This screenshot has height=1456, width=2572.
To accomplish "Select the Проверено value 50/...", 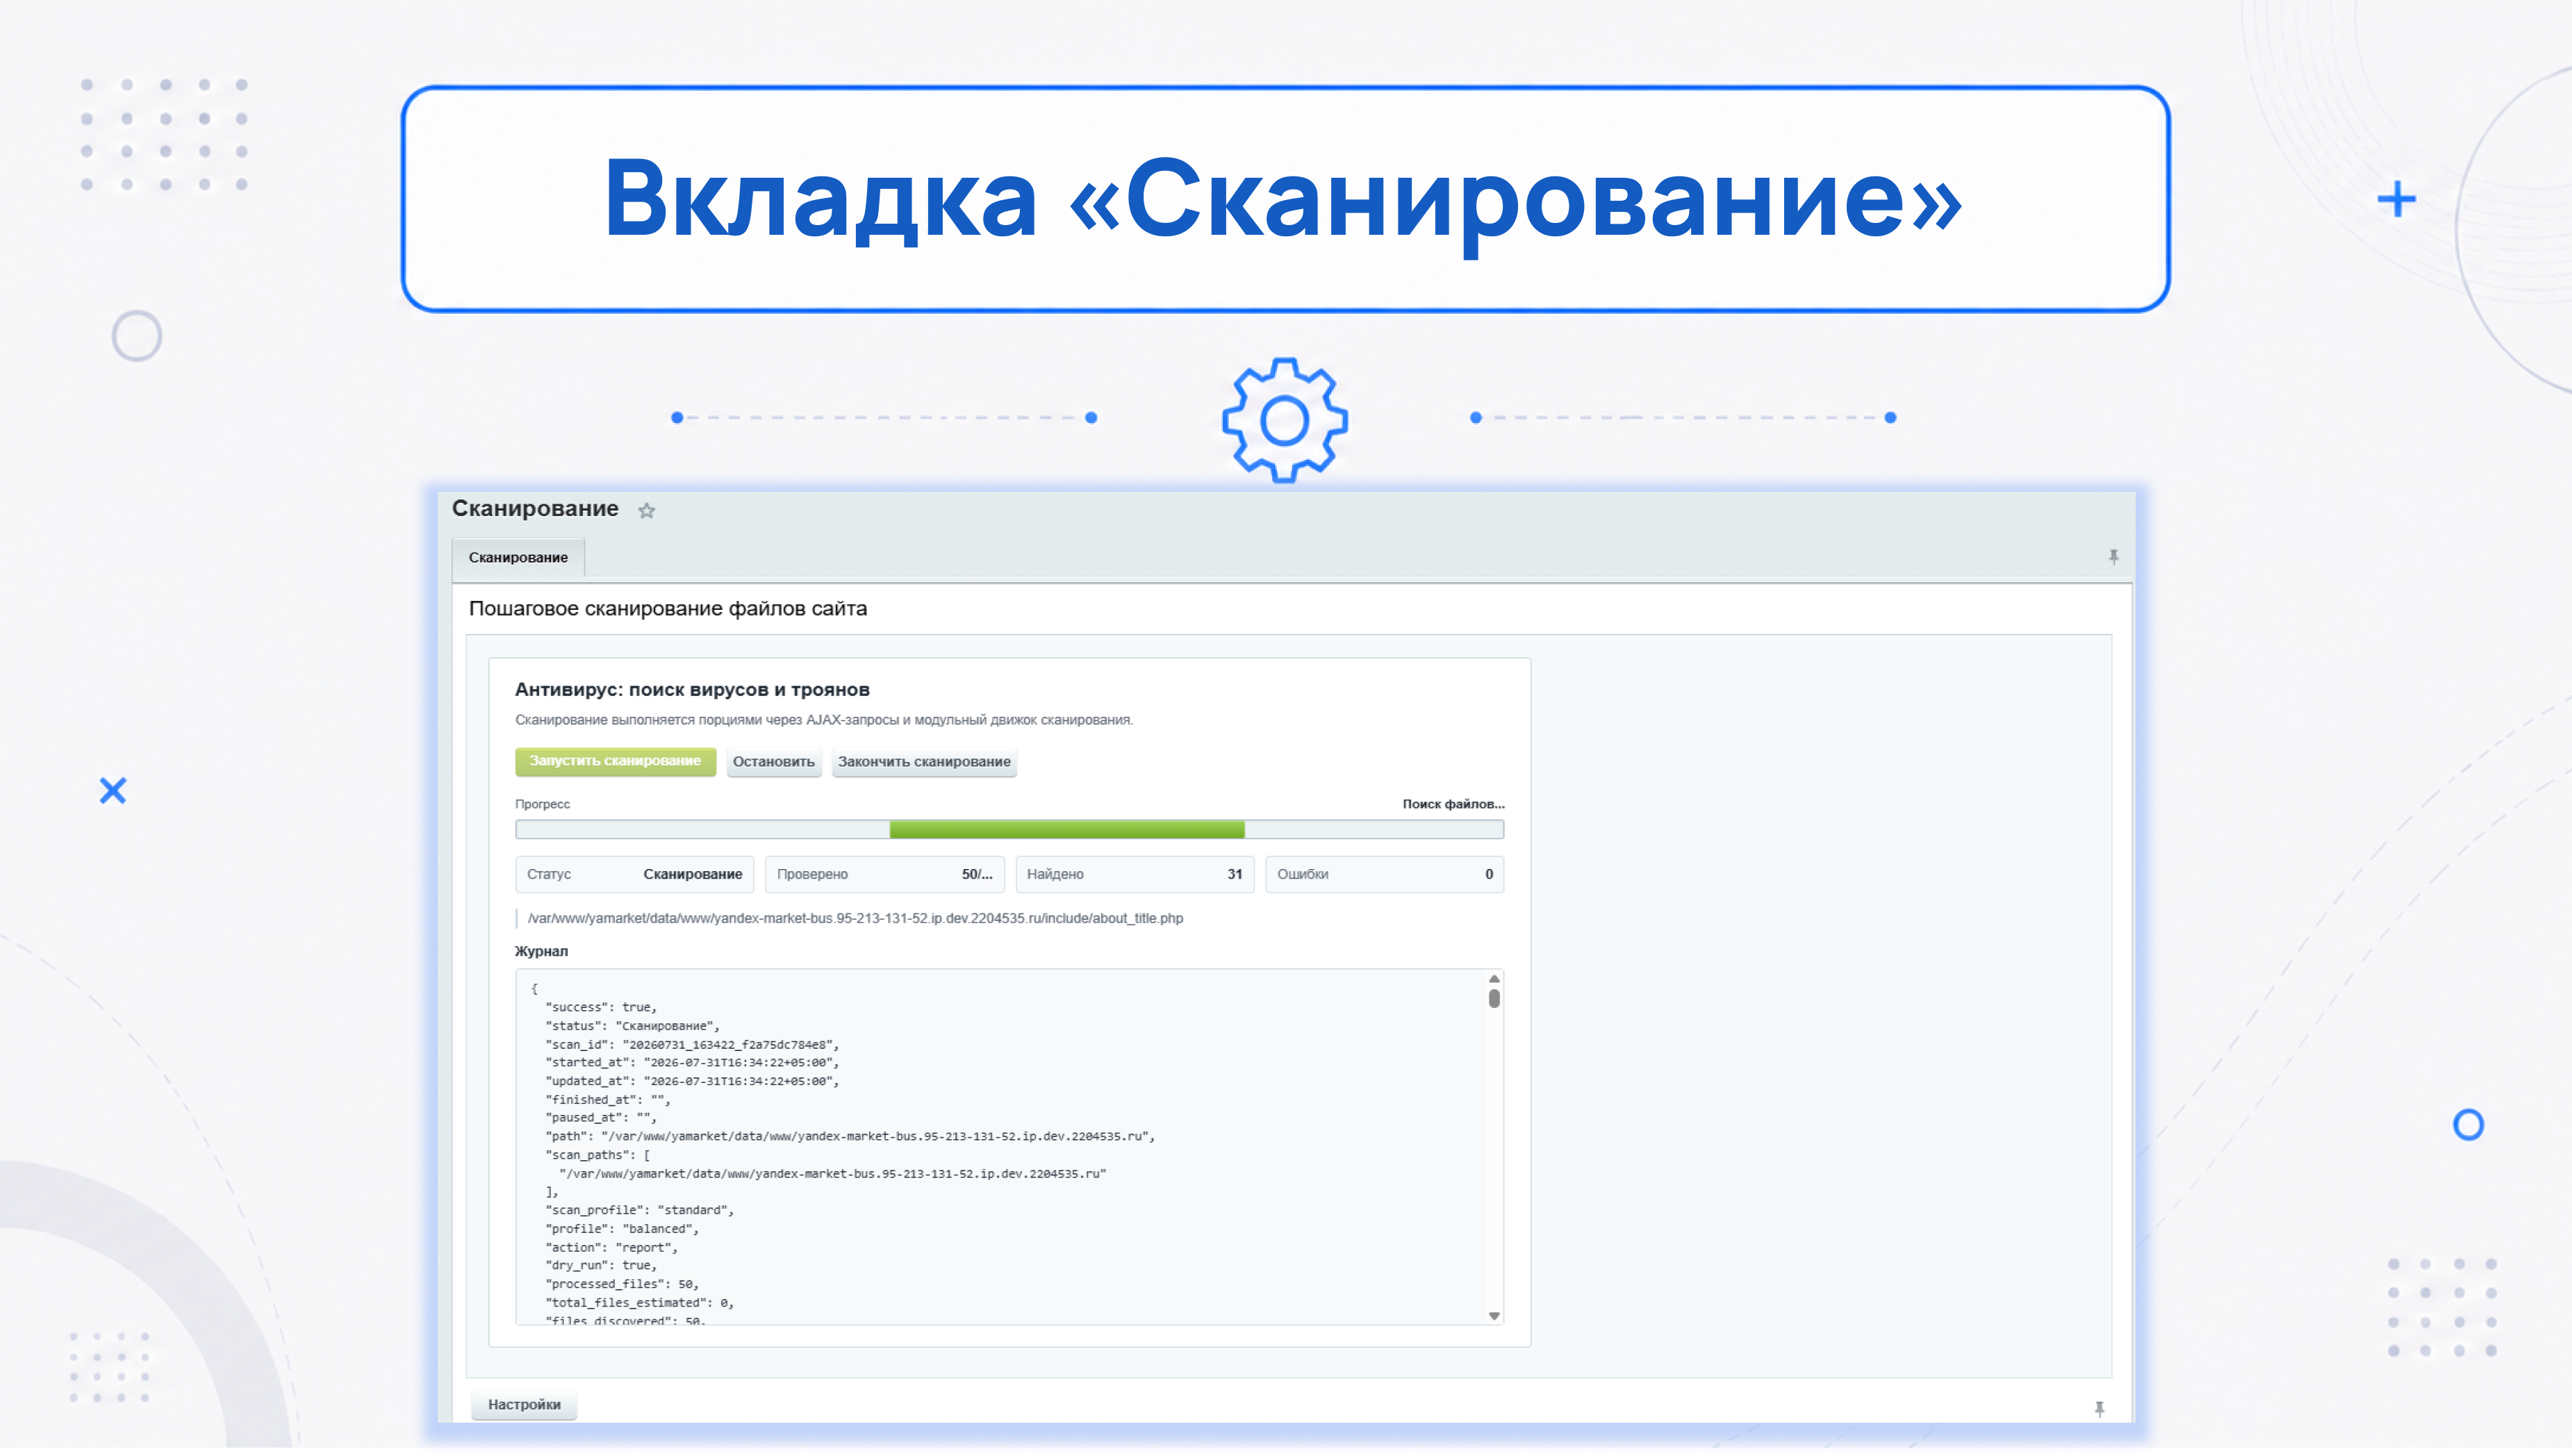I will pyautogui.click(x=977, y=875).
